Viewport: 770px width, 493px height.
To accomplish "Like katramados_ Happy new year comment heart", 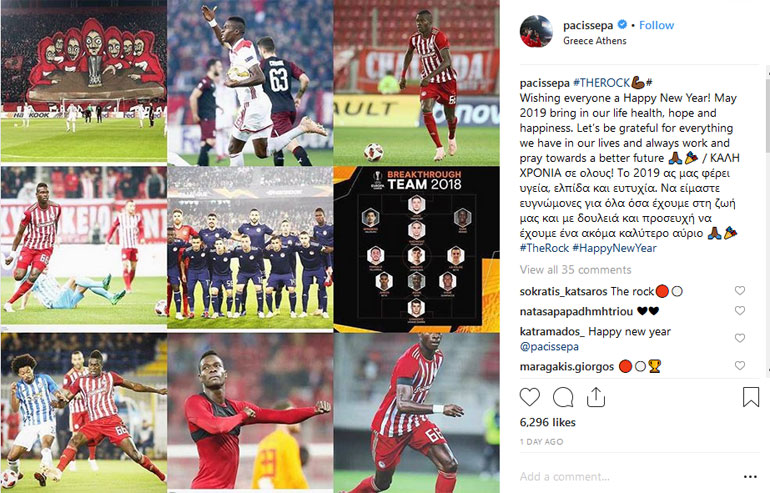I will [740, 338].
